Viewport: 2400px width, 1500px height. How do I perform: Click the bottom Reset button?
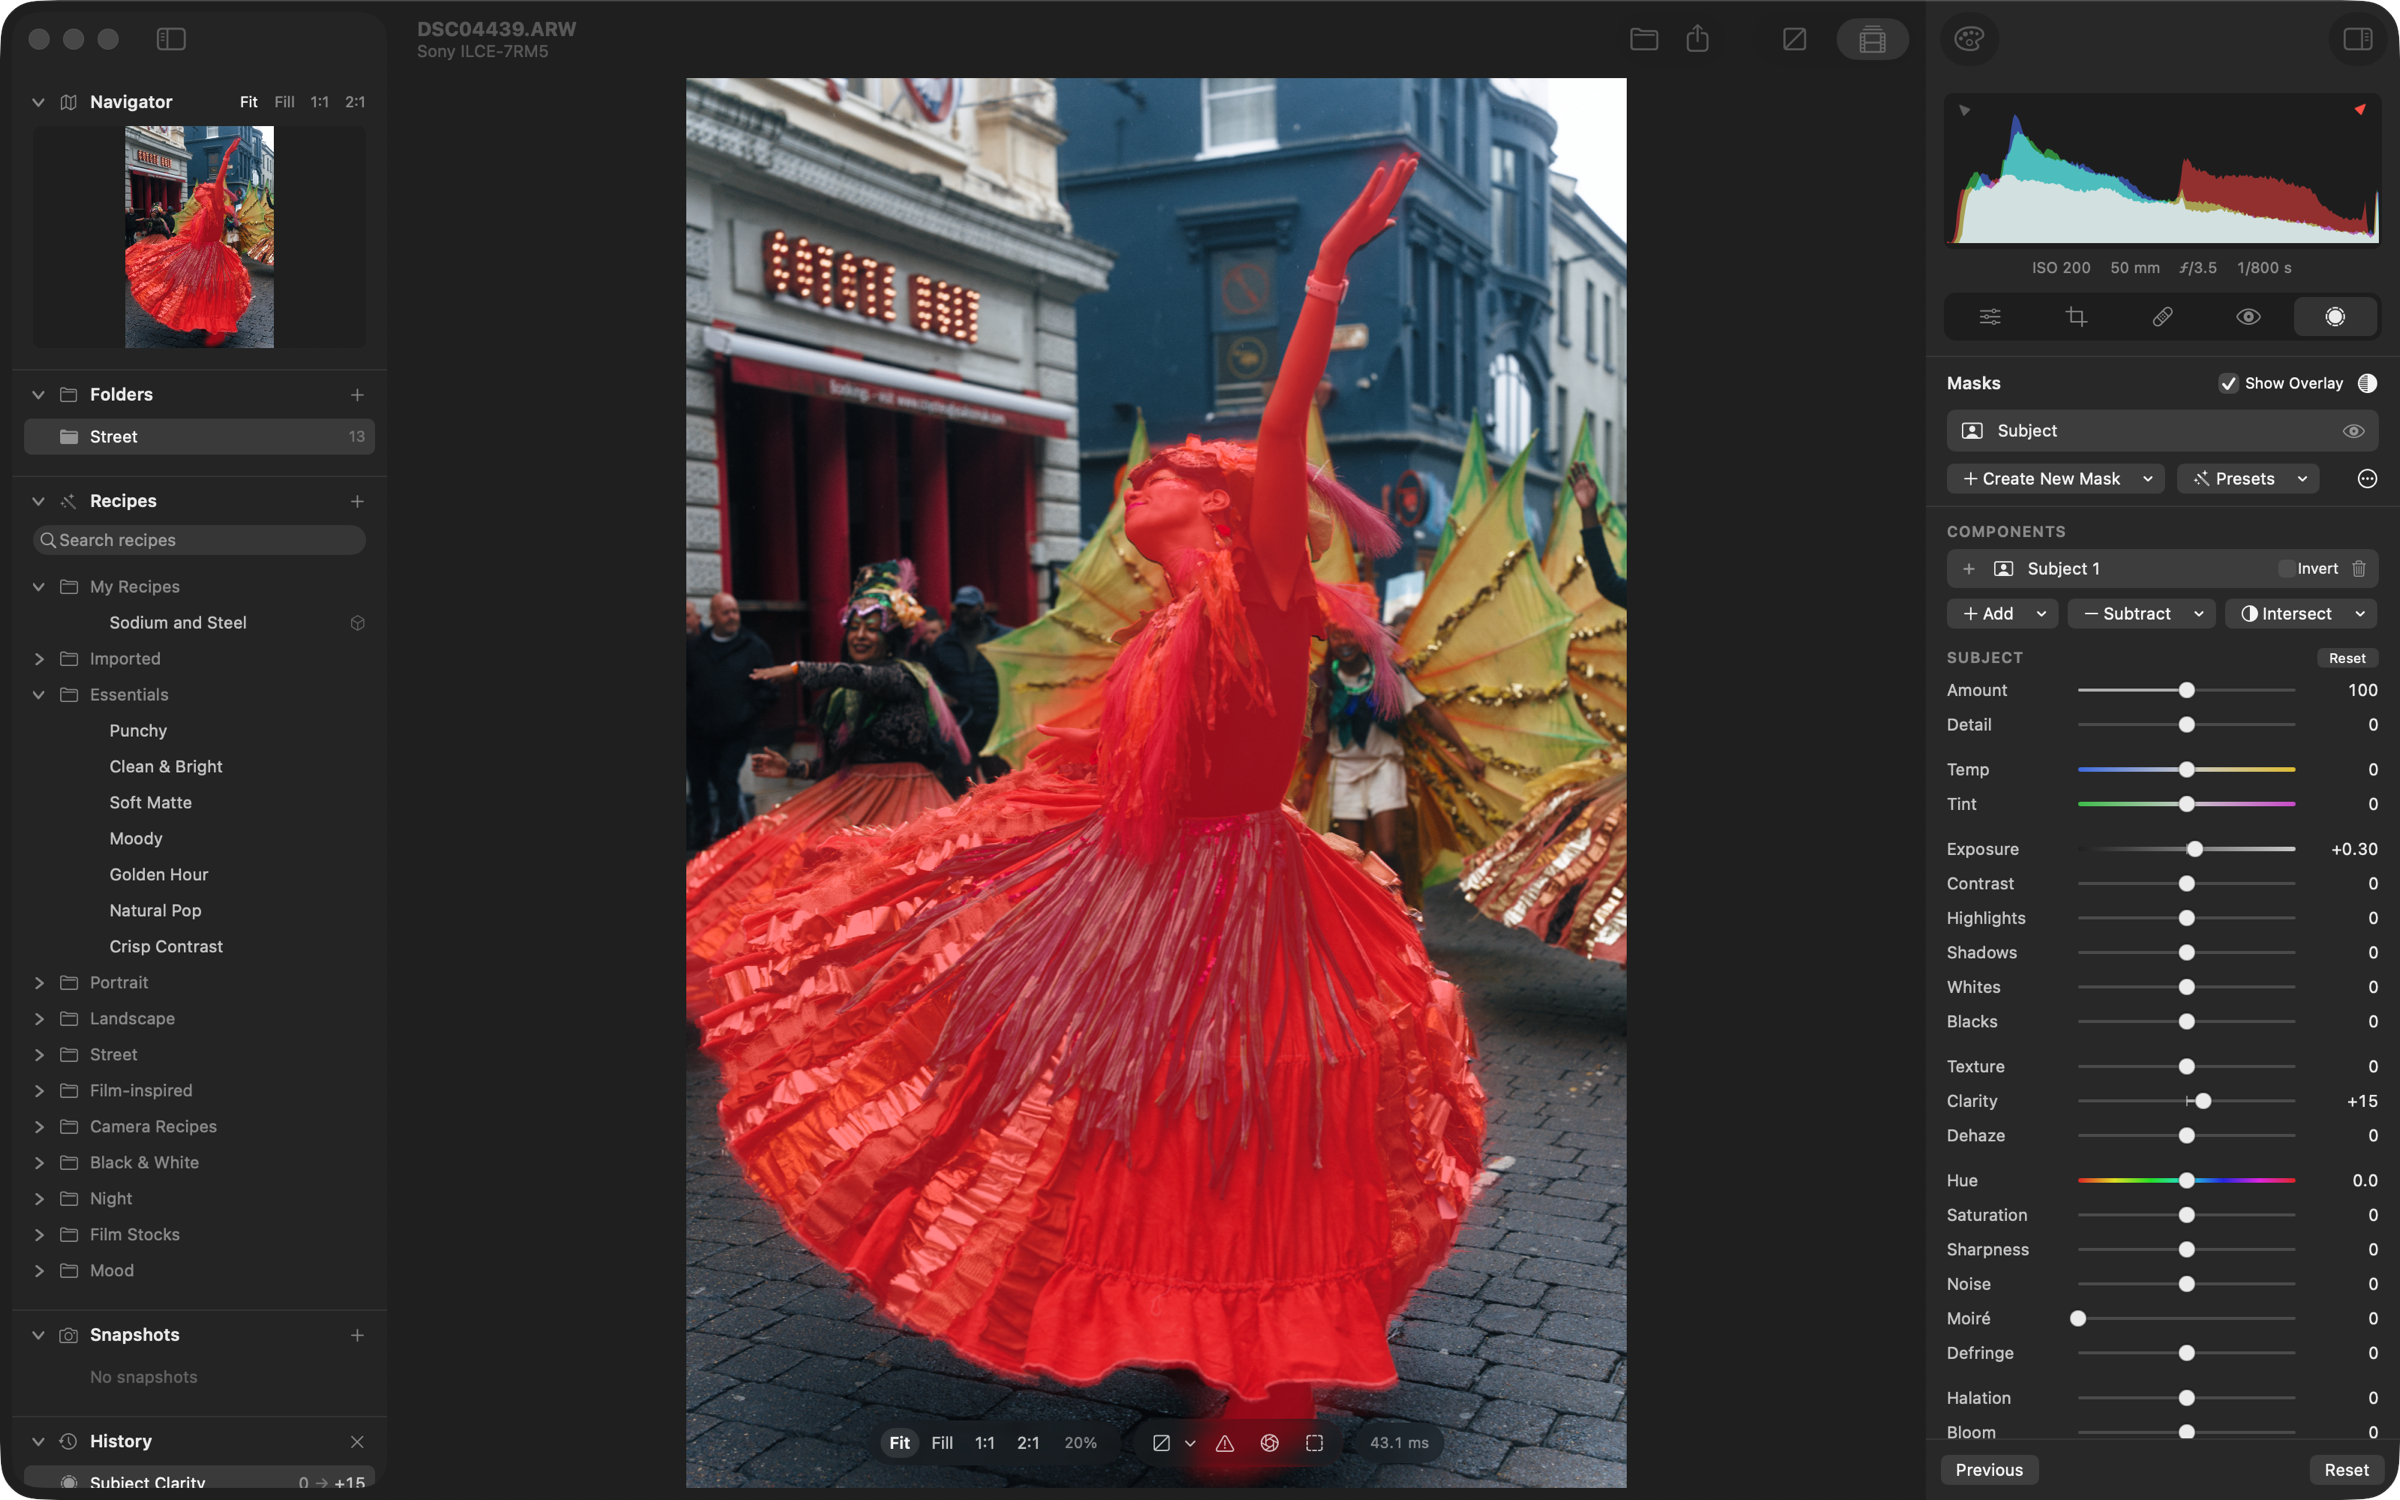(x=2346, y=1470)
